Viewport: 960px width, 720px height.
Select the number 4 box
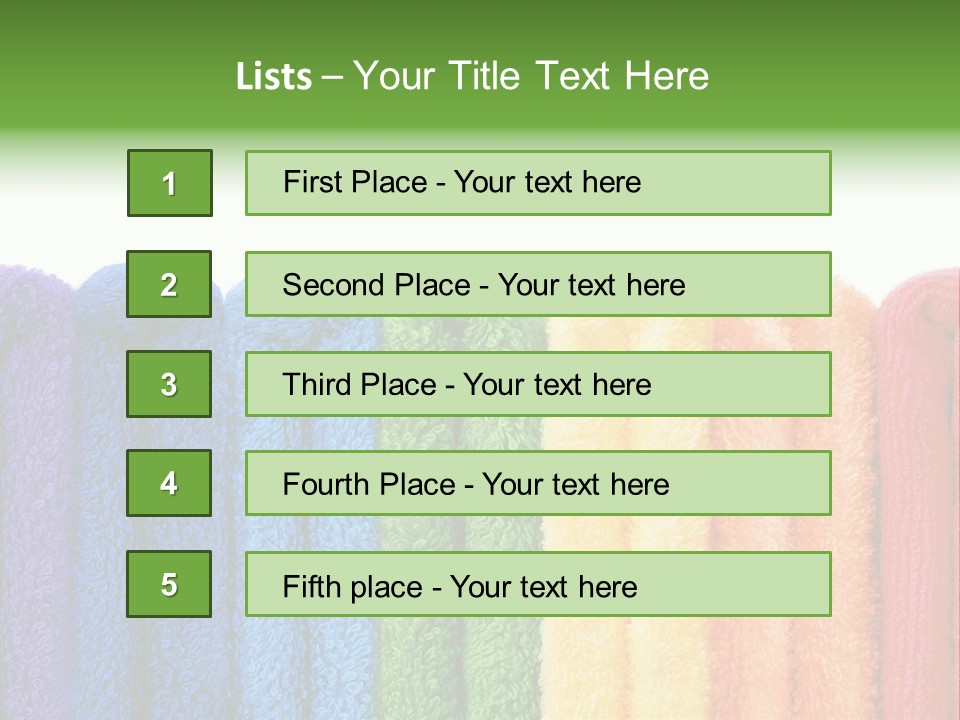(169, 483)
